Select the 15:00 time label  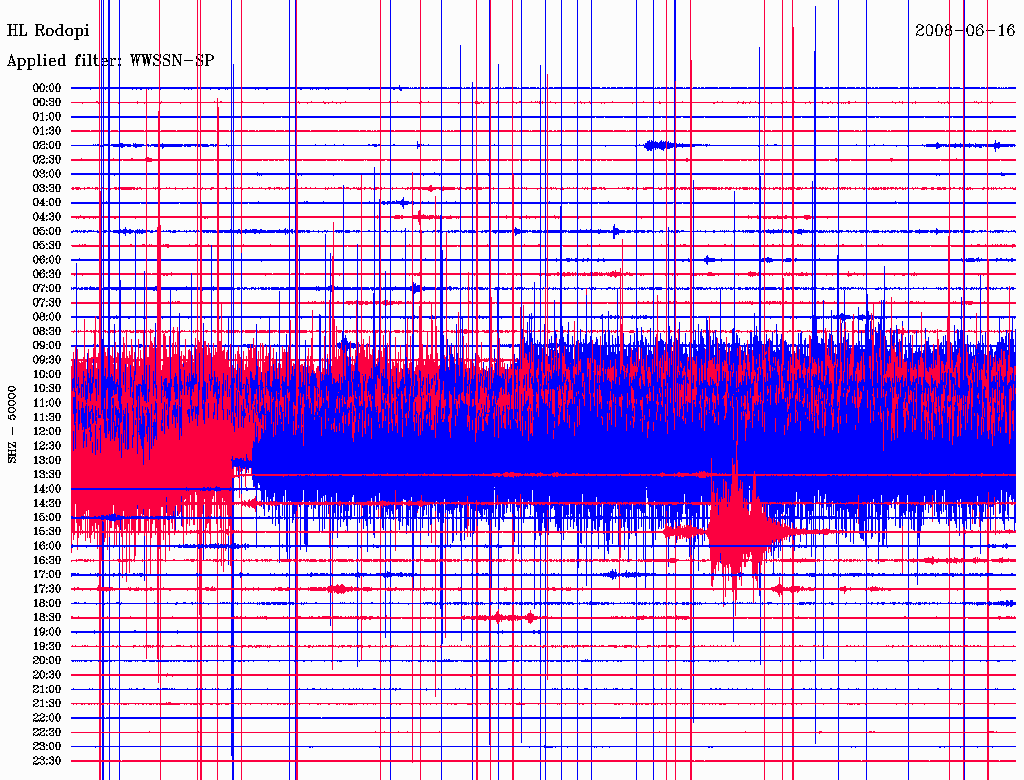coord(47,517)
